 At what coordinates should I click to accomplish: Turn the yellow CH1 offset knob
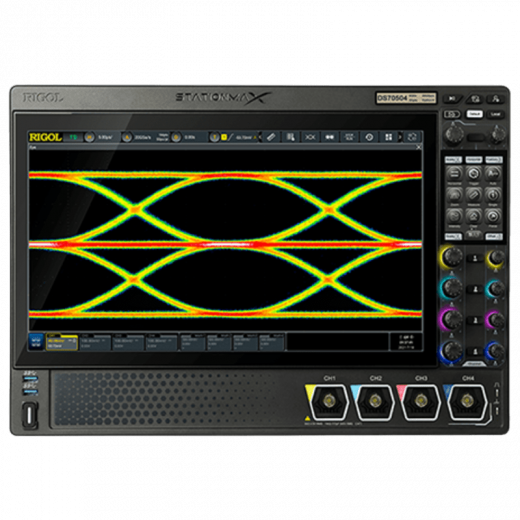coord(496,257)
